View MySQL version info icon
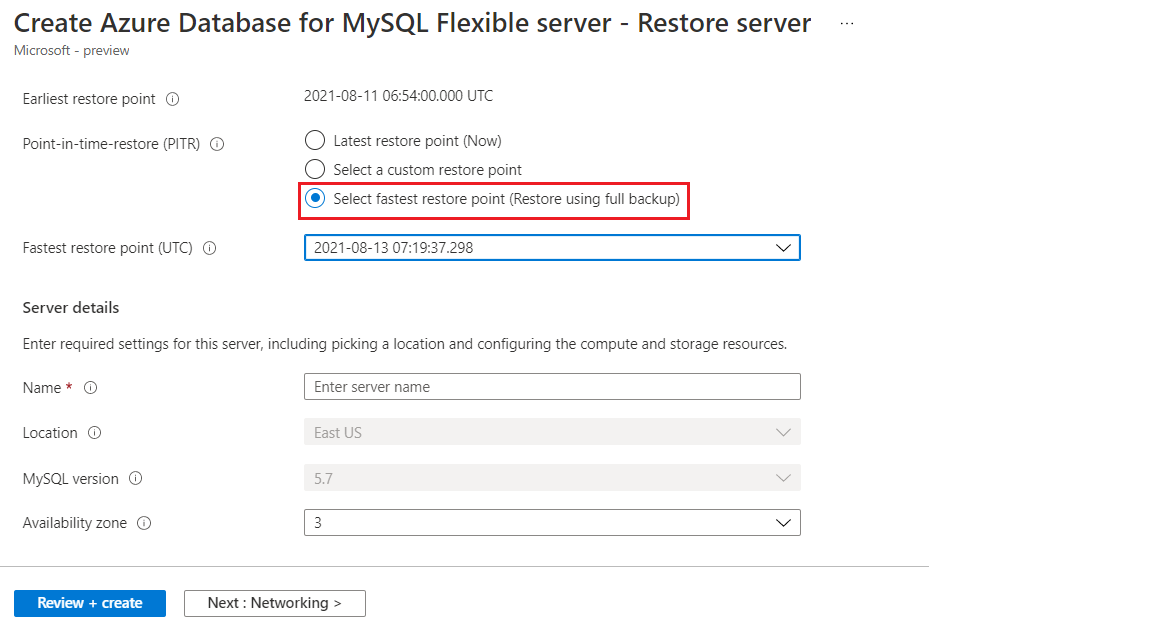The image size is (1152, 629). click(x=136, y=478)
